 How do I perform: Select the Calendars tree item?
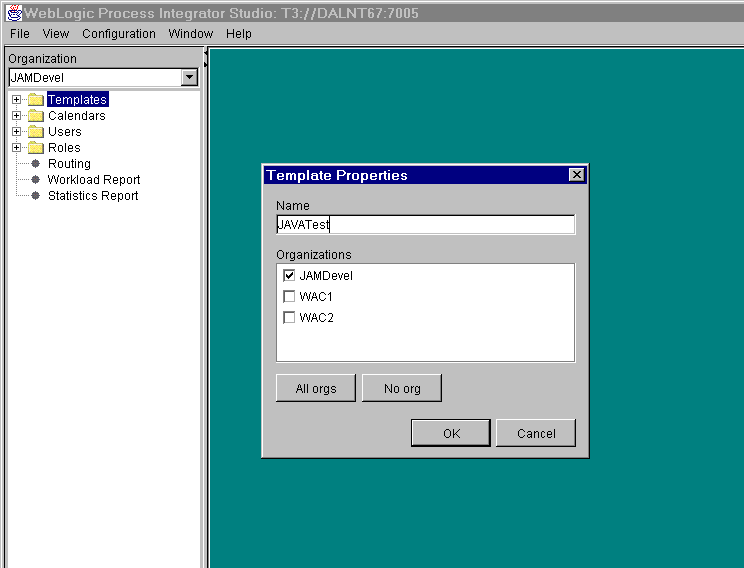pyautogui.click(x=76, y=116)
